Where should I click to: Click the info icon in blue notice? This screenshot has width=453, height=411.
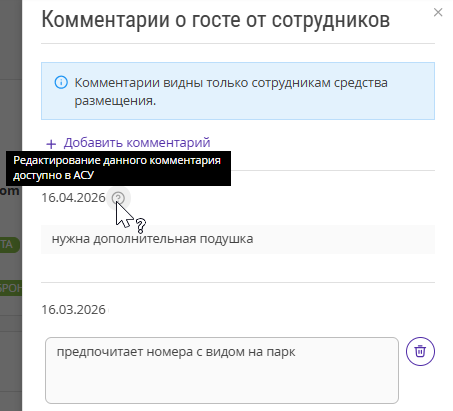tap(61, 82)
